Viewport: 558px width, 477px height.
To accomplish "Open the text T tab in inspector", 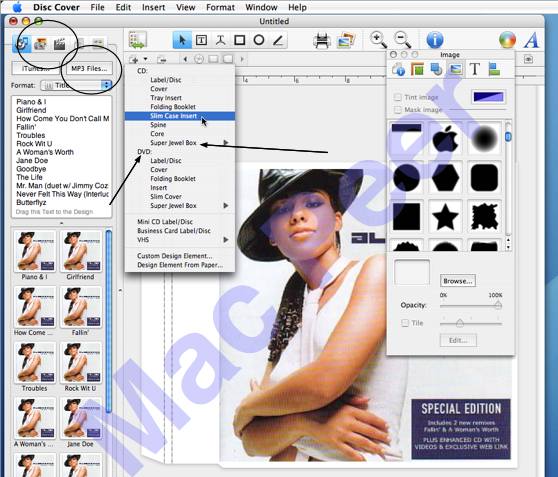I will (475, 69).
